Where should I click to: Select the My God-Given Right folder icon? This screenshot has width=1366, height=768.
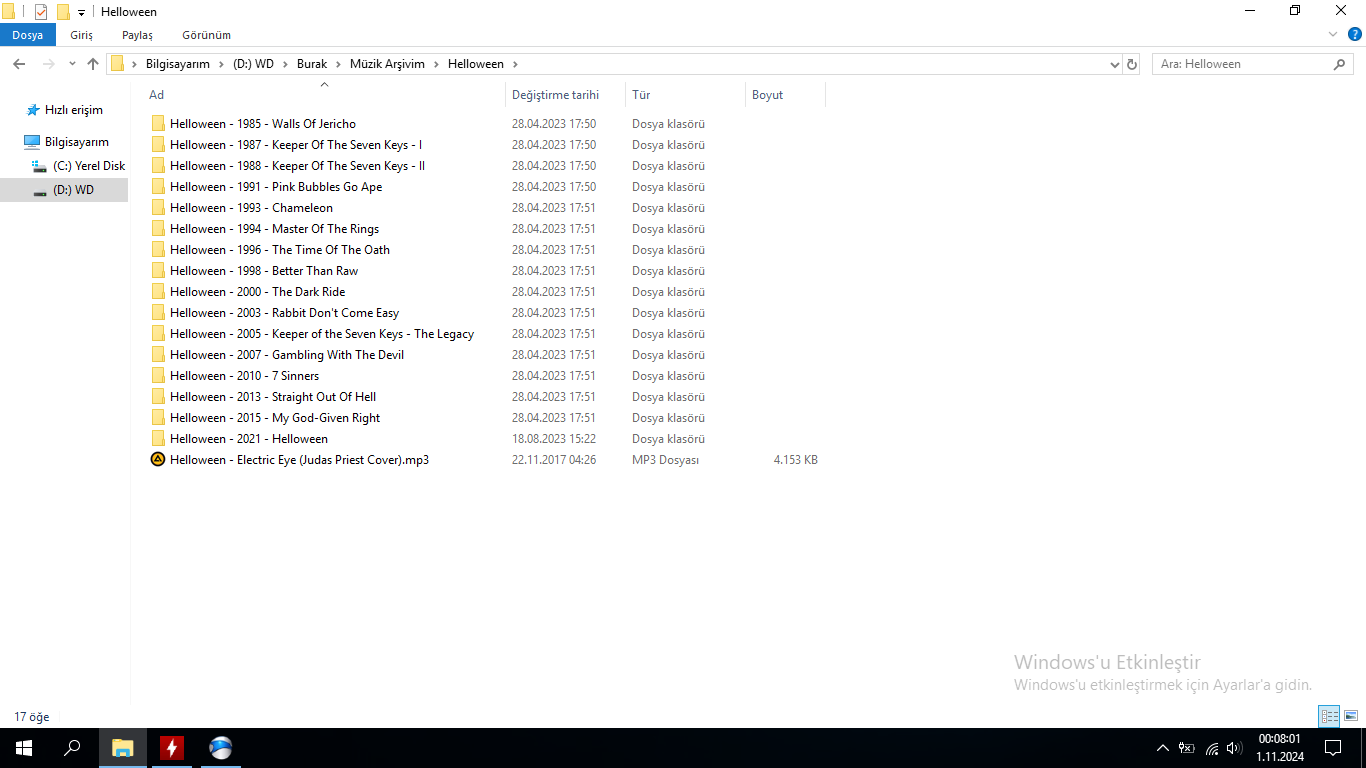coord(158,418)
